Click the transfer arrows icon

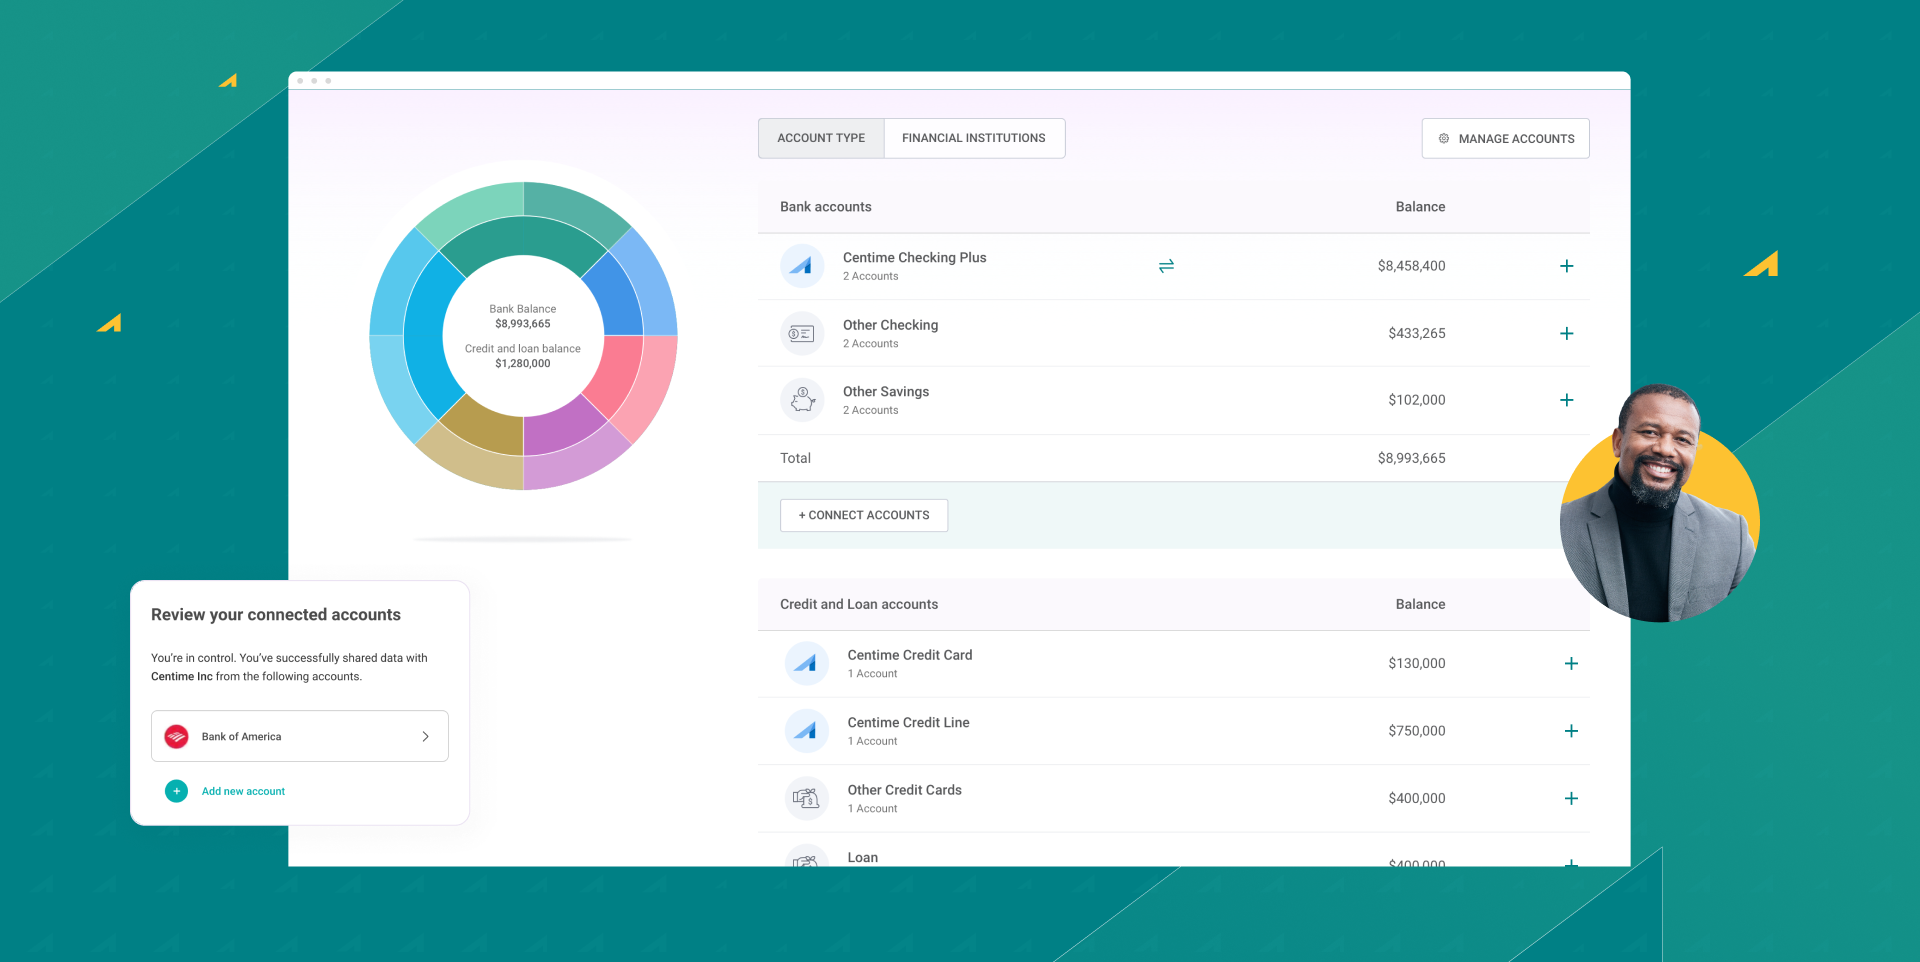(1166, 266)
